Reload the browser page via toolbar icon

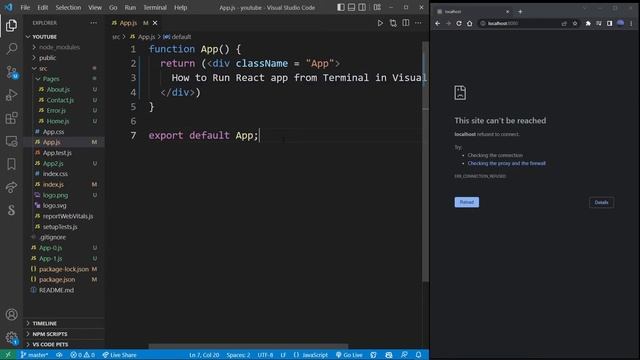click(x=459, y=24)
